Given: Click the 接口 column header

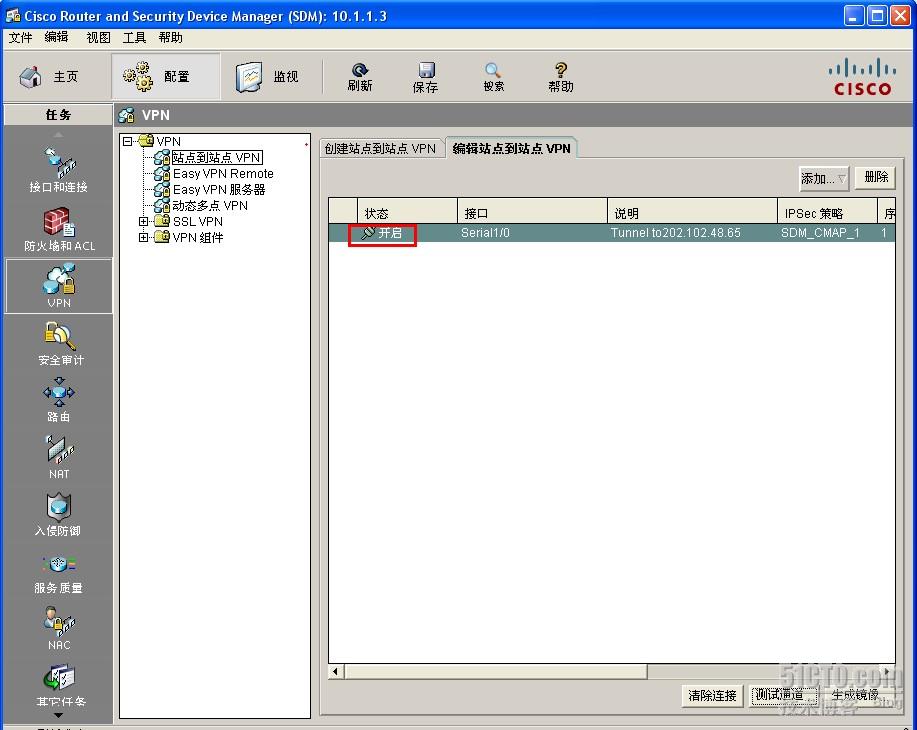Looking at the screenshot, I should tap(532, 213).
